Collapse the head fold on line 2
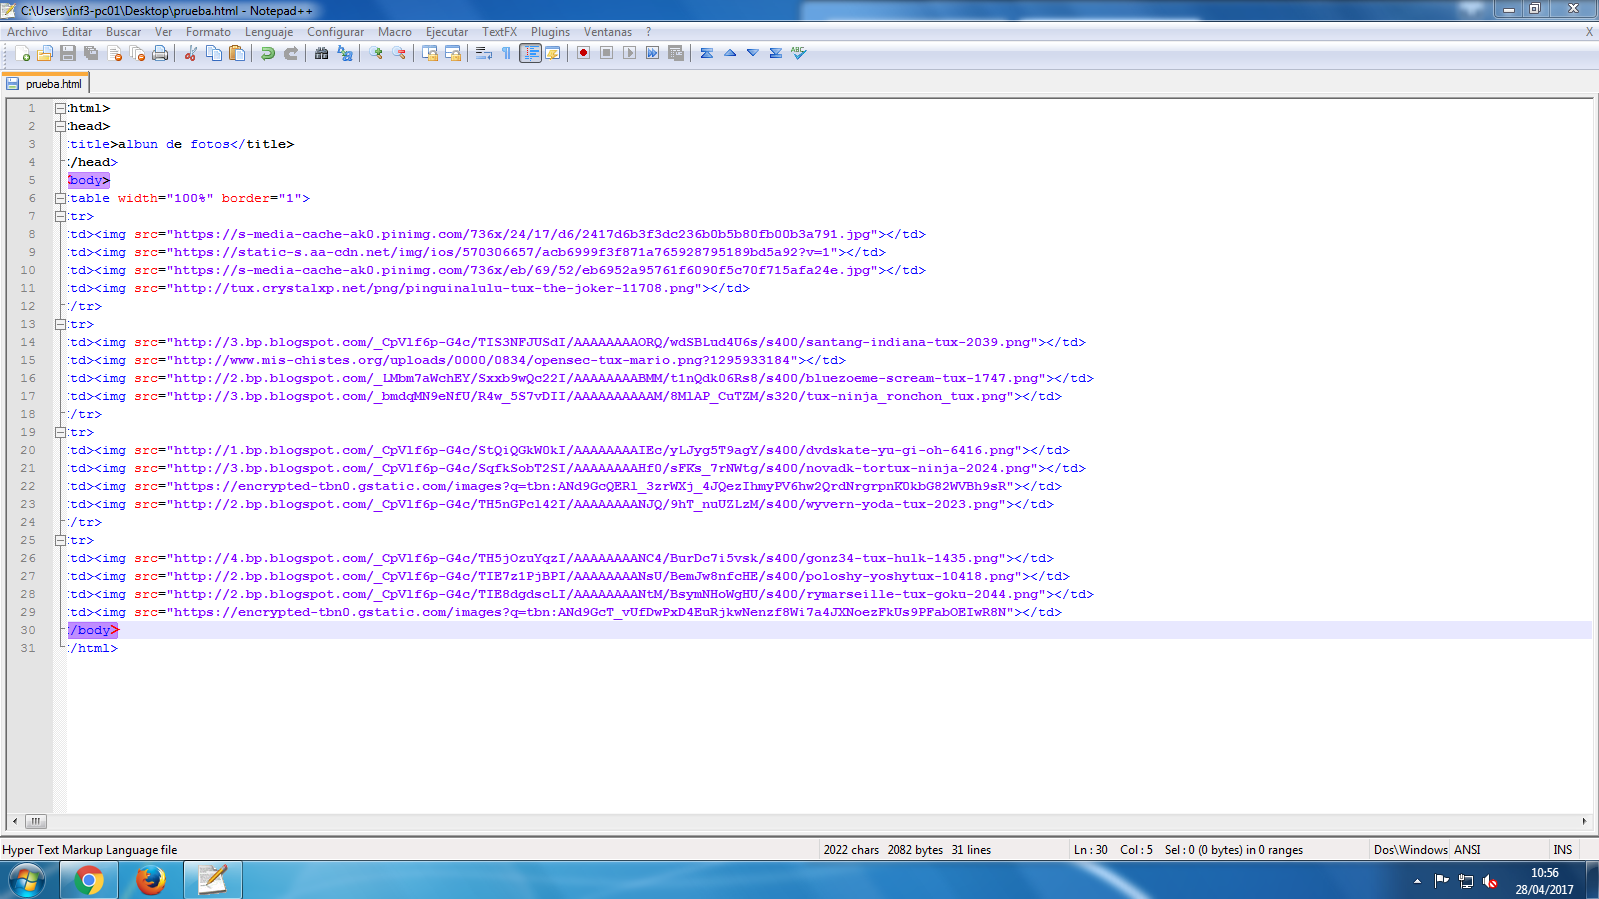 point(60,126)
